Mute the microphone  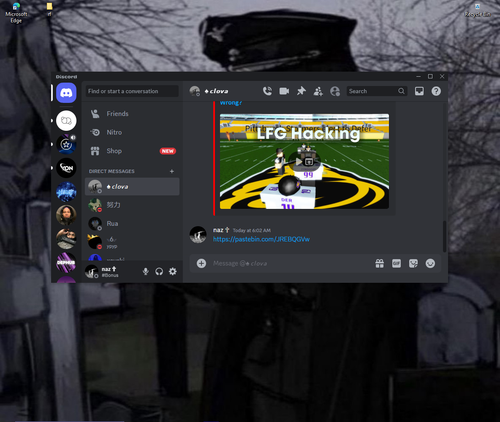[x=146, y=271]
